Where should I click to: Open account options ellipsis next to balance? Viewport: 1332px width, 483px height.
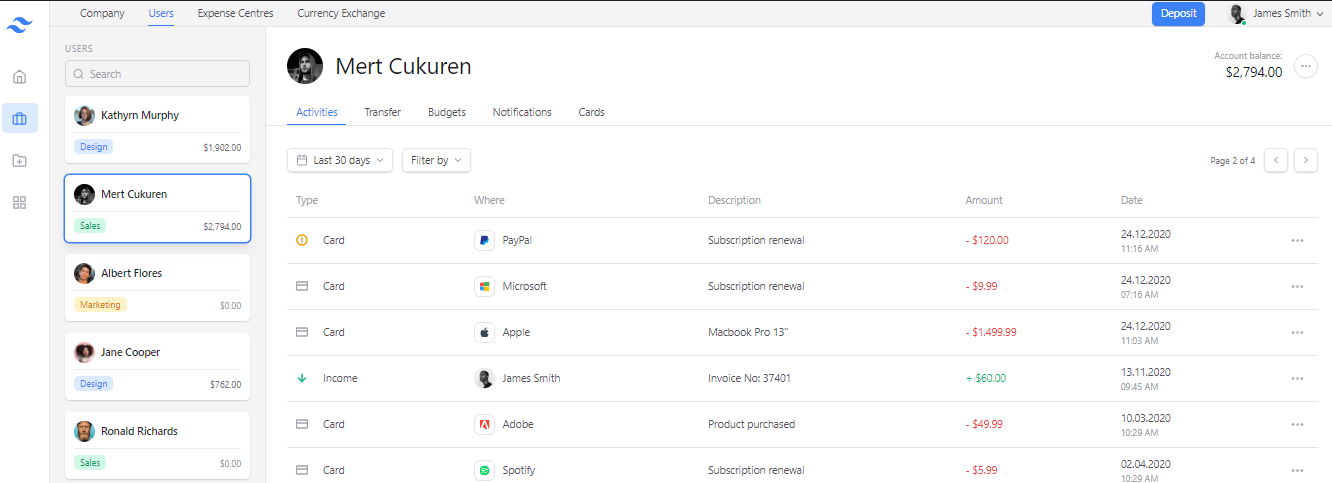(1305, 66)
